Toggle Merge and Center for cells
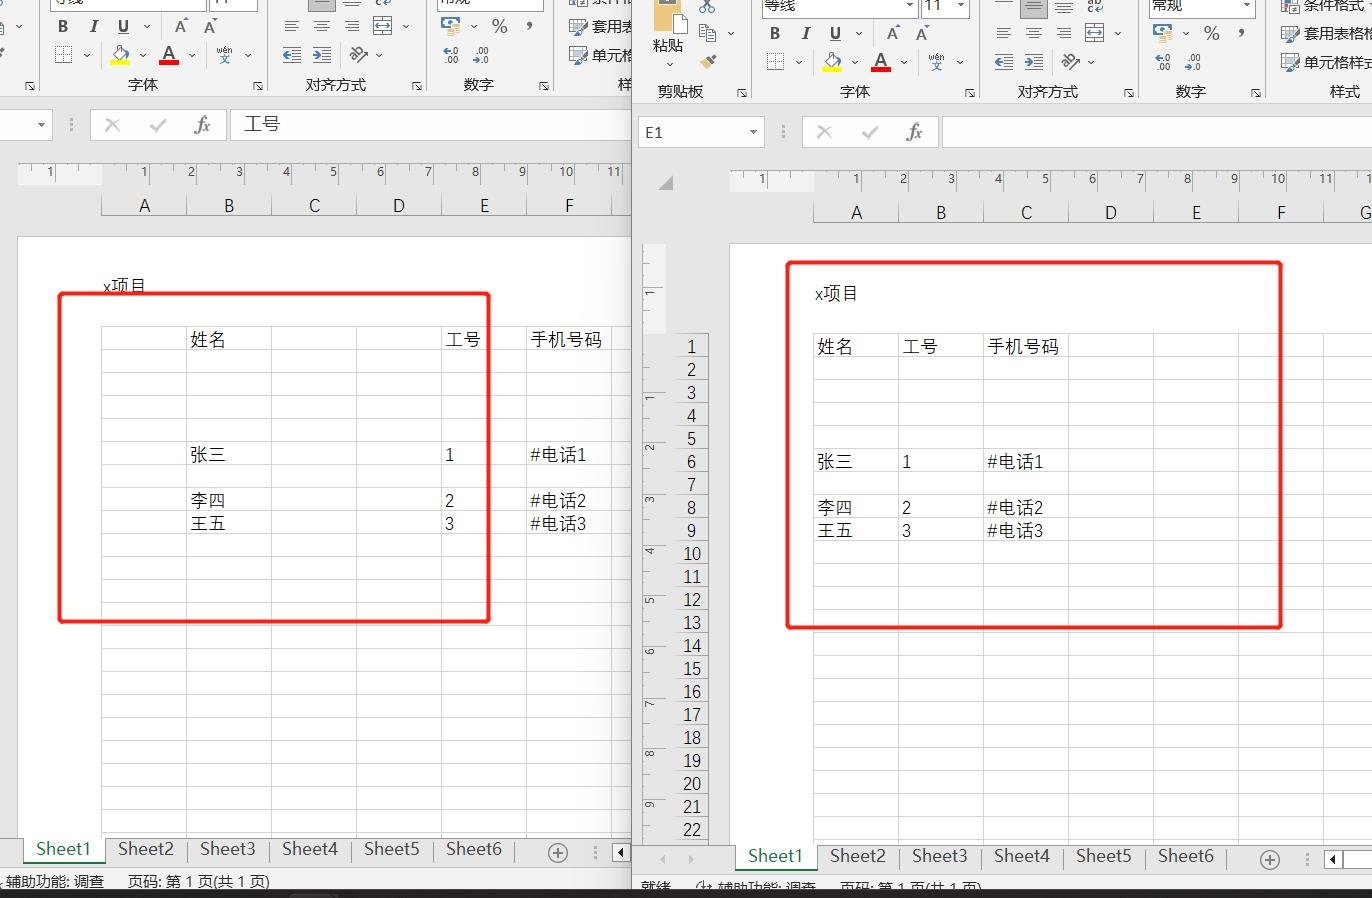 click(1093, 33)
